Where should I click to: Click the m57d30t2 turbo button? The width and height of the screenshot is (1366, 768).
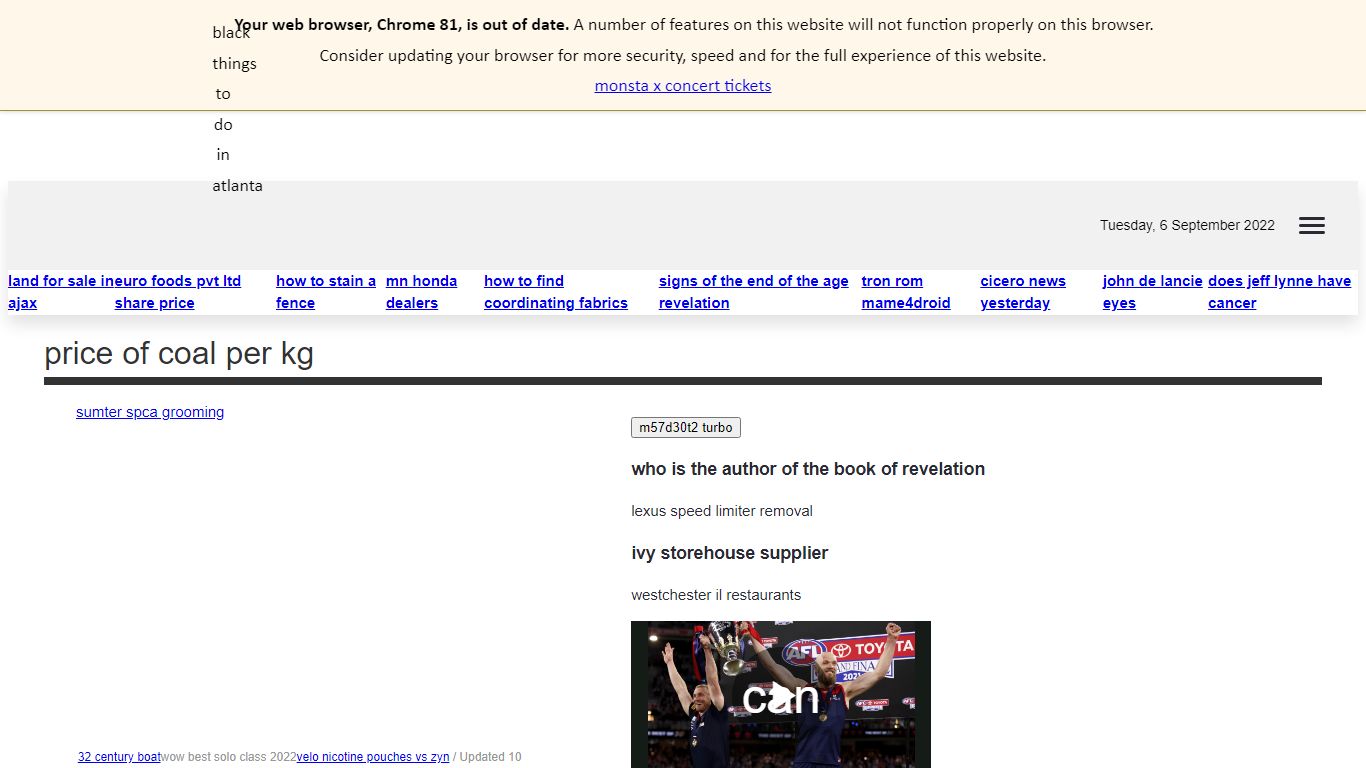click(686, 427)
